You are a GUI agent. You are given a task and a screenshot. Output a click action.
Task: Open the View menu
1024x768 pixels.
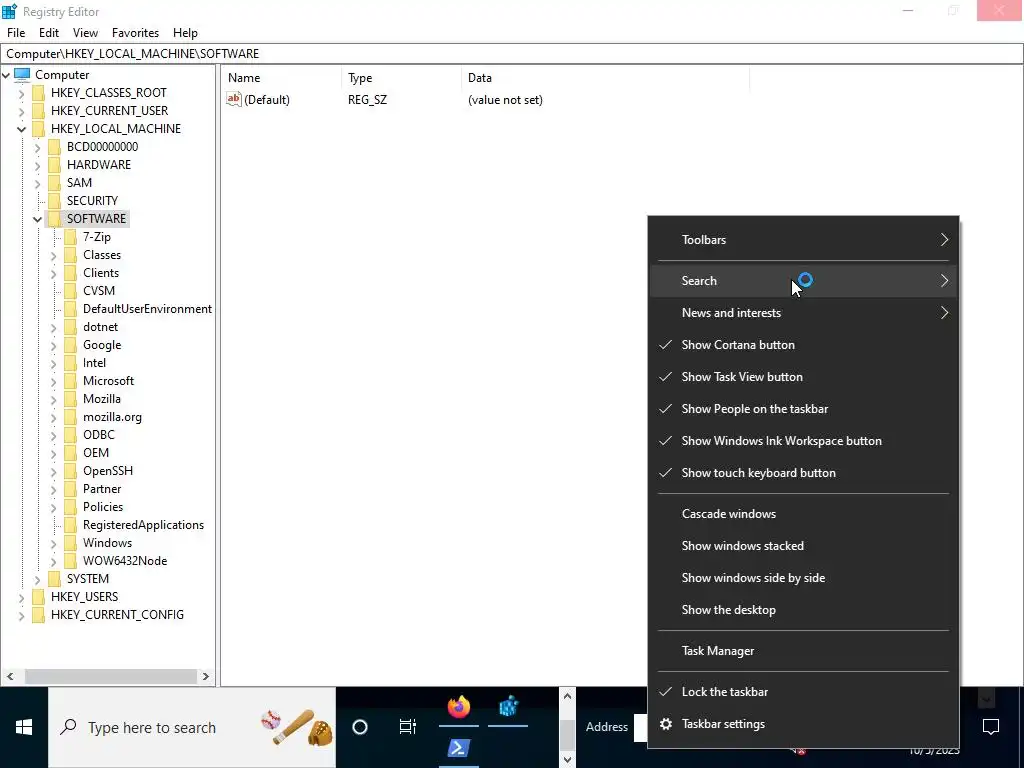[86, 33]
